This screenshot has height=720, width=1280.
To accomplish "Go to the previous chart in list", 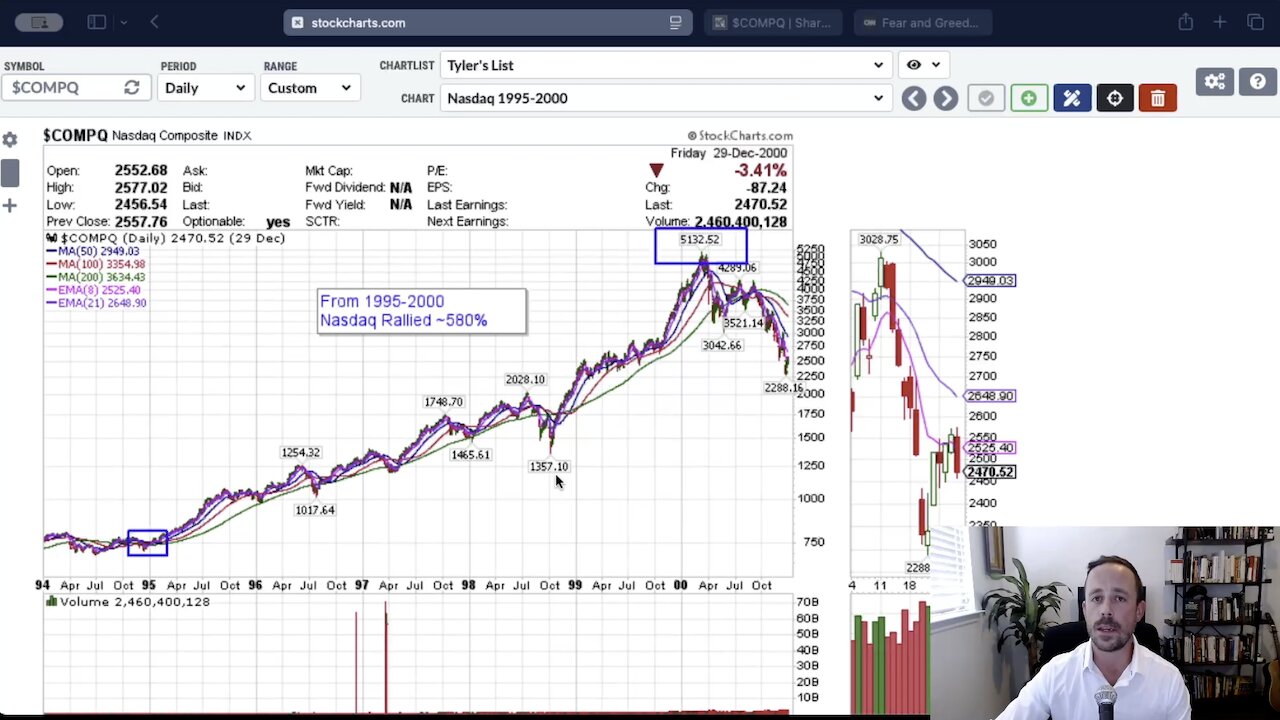I will [x=913, y=98].
